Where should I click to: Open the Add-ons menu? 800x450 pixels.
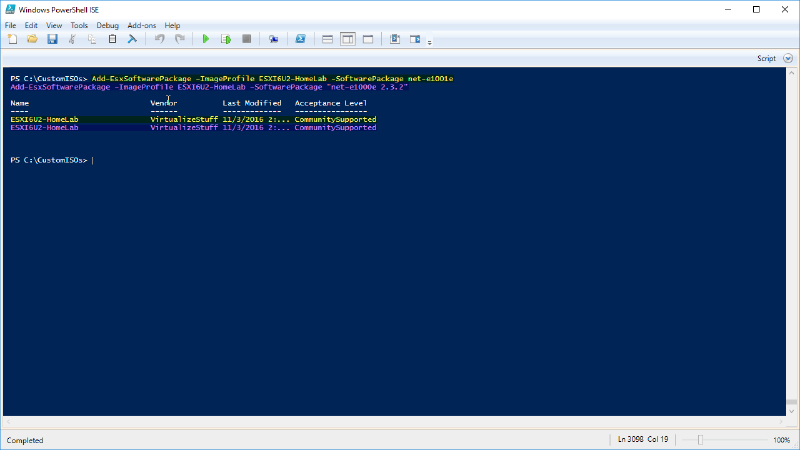pyautogui.click(x=141, y=25)
